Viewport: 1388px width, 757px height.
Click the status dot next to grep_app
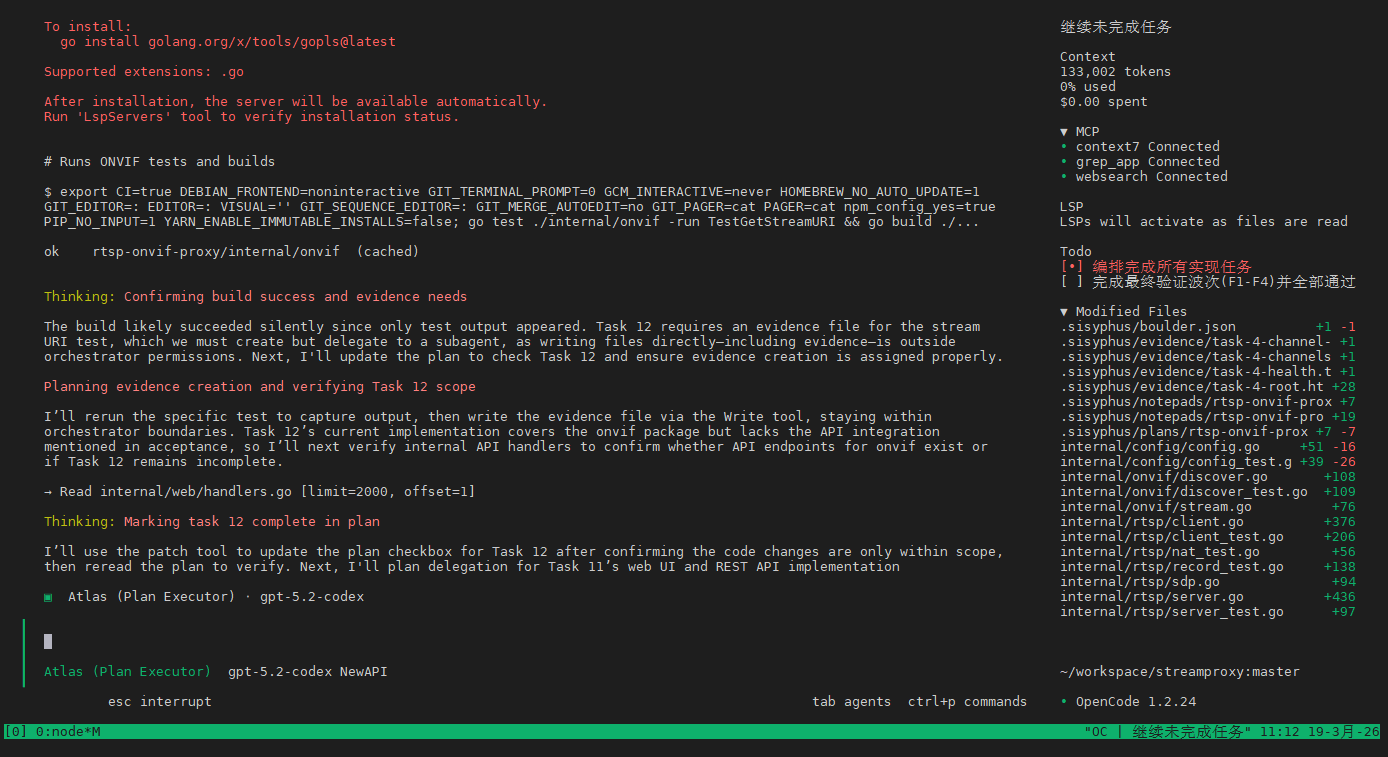tap(1064, 162)
